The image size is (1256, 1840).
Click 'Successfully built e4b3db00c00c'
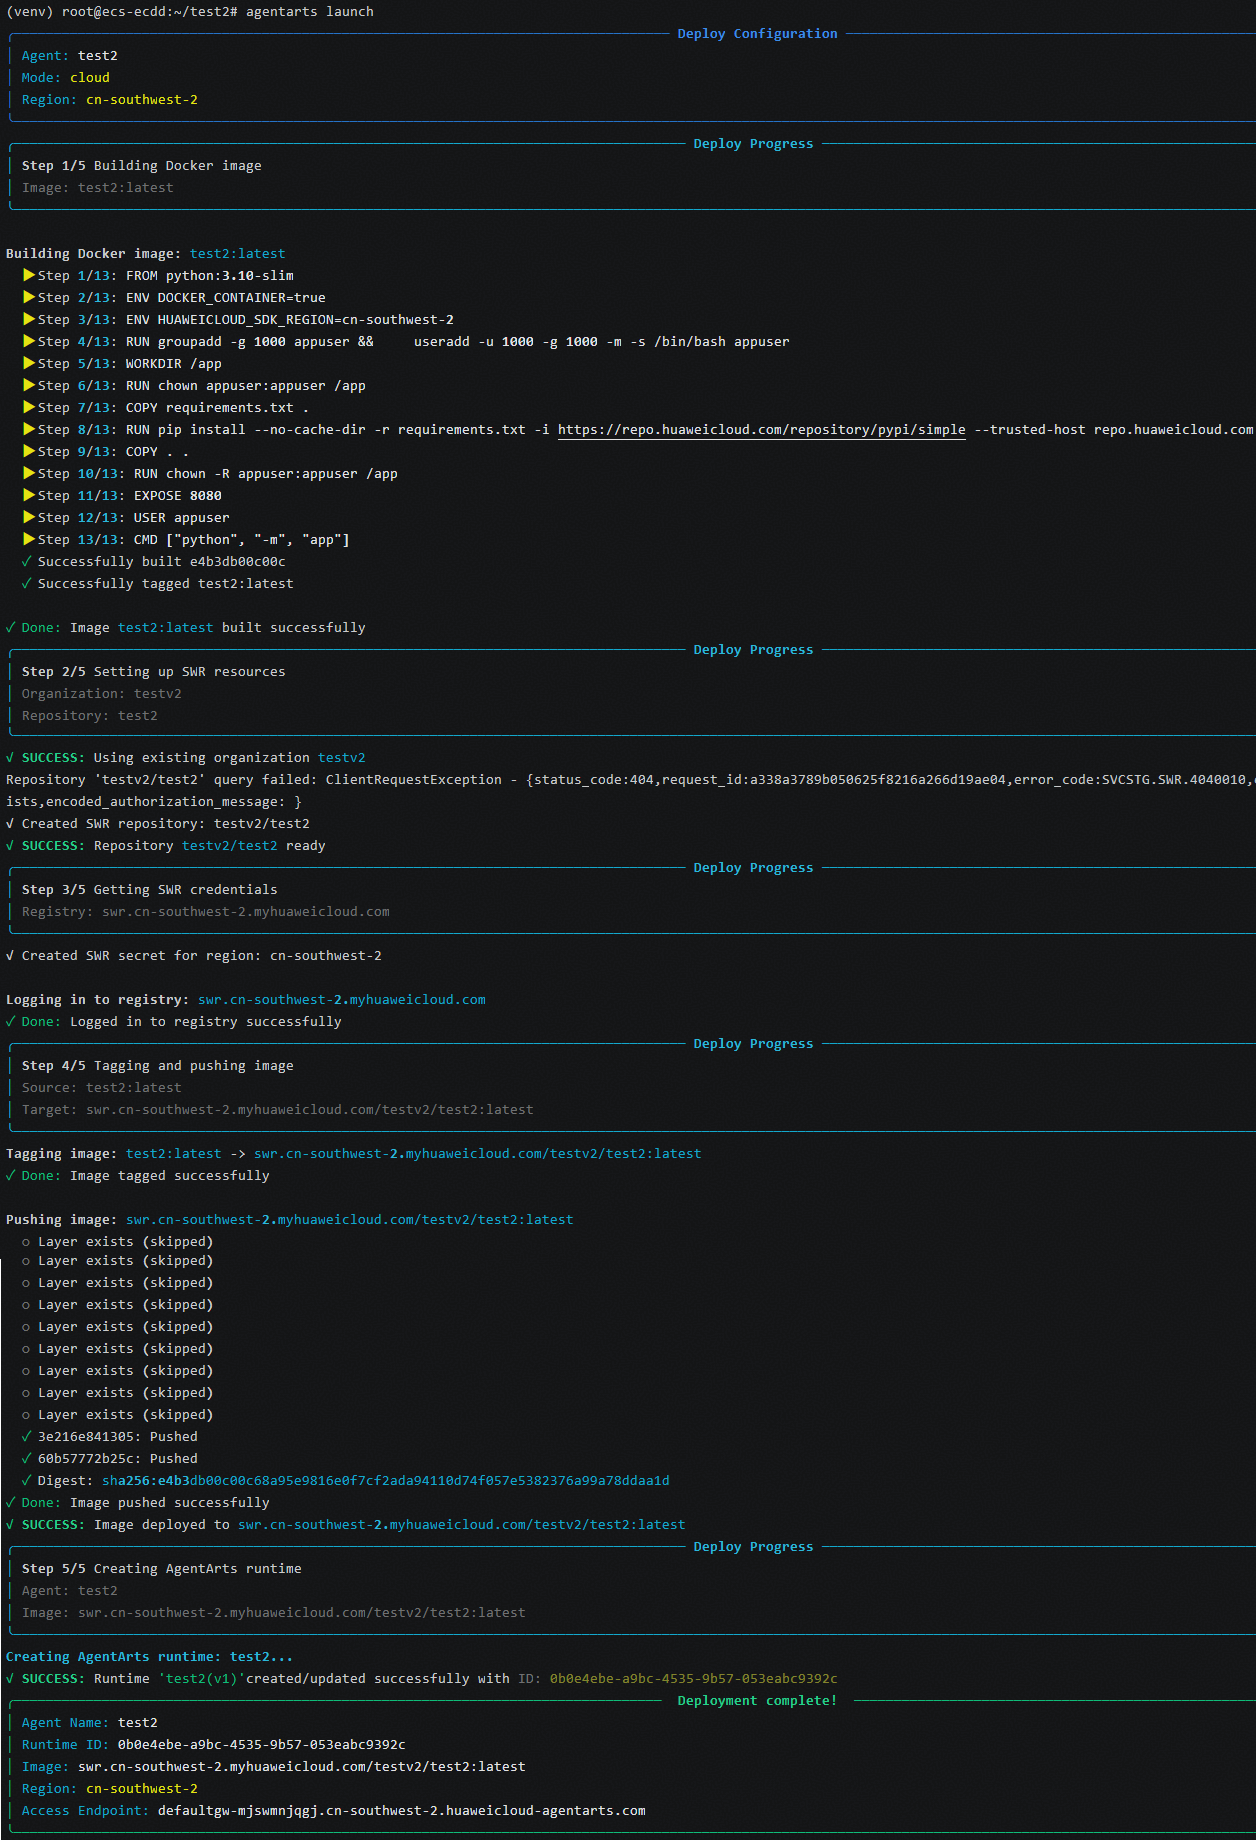(x=162, y=562)
